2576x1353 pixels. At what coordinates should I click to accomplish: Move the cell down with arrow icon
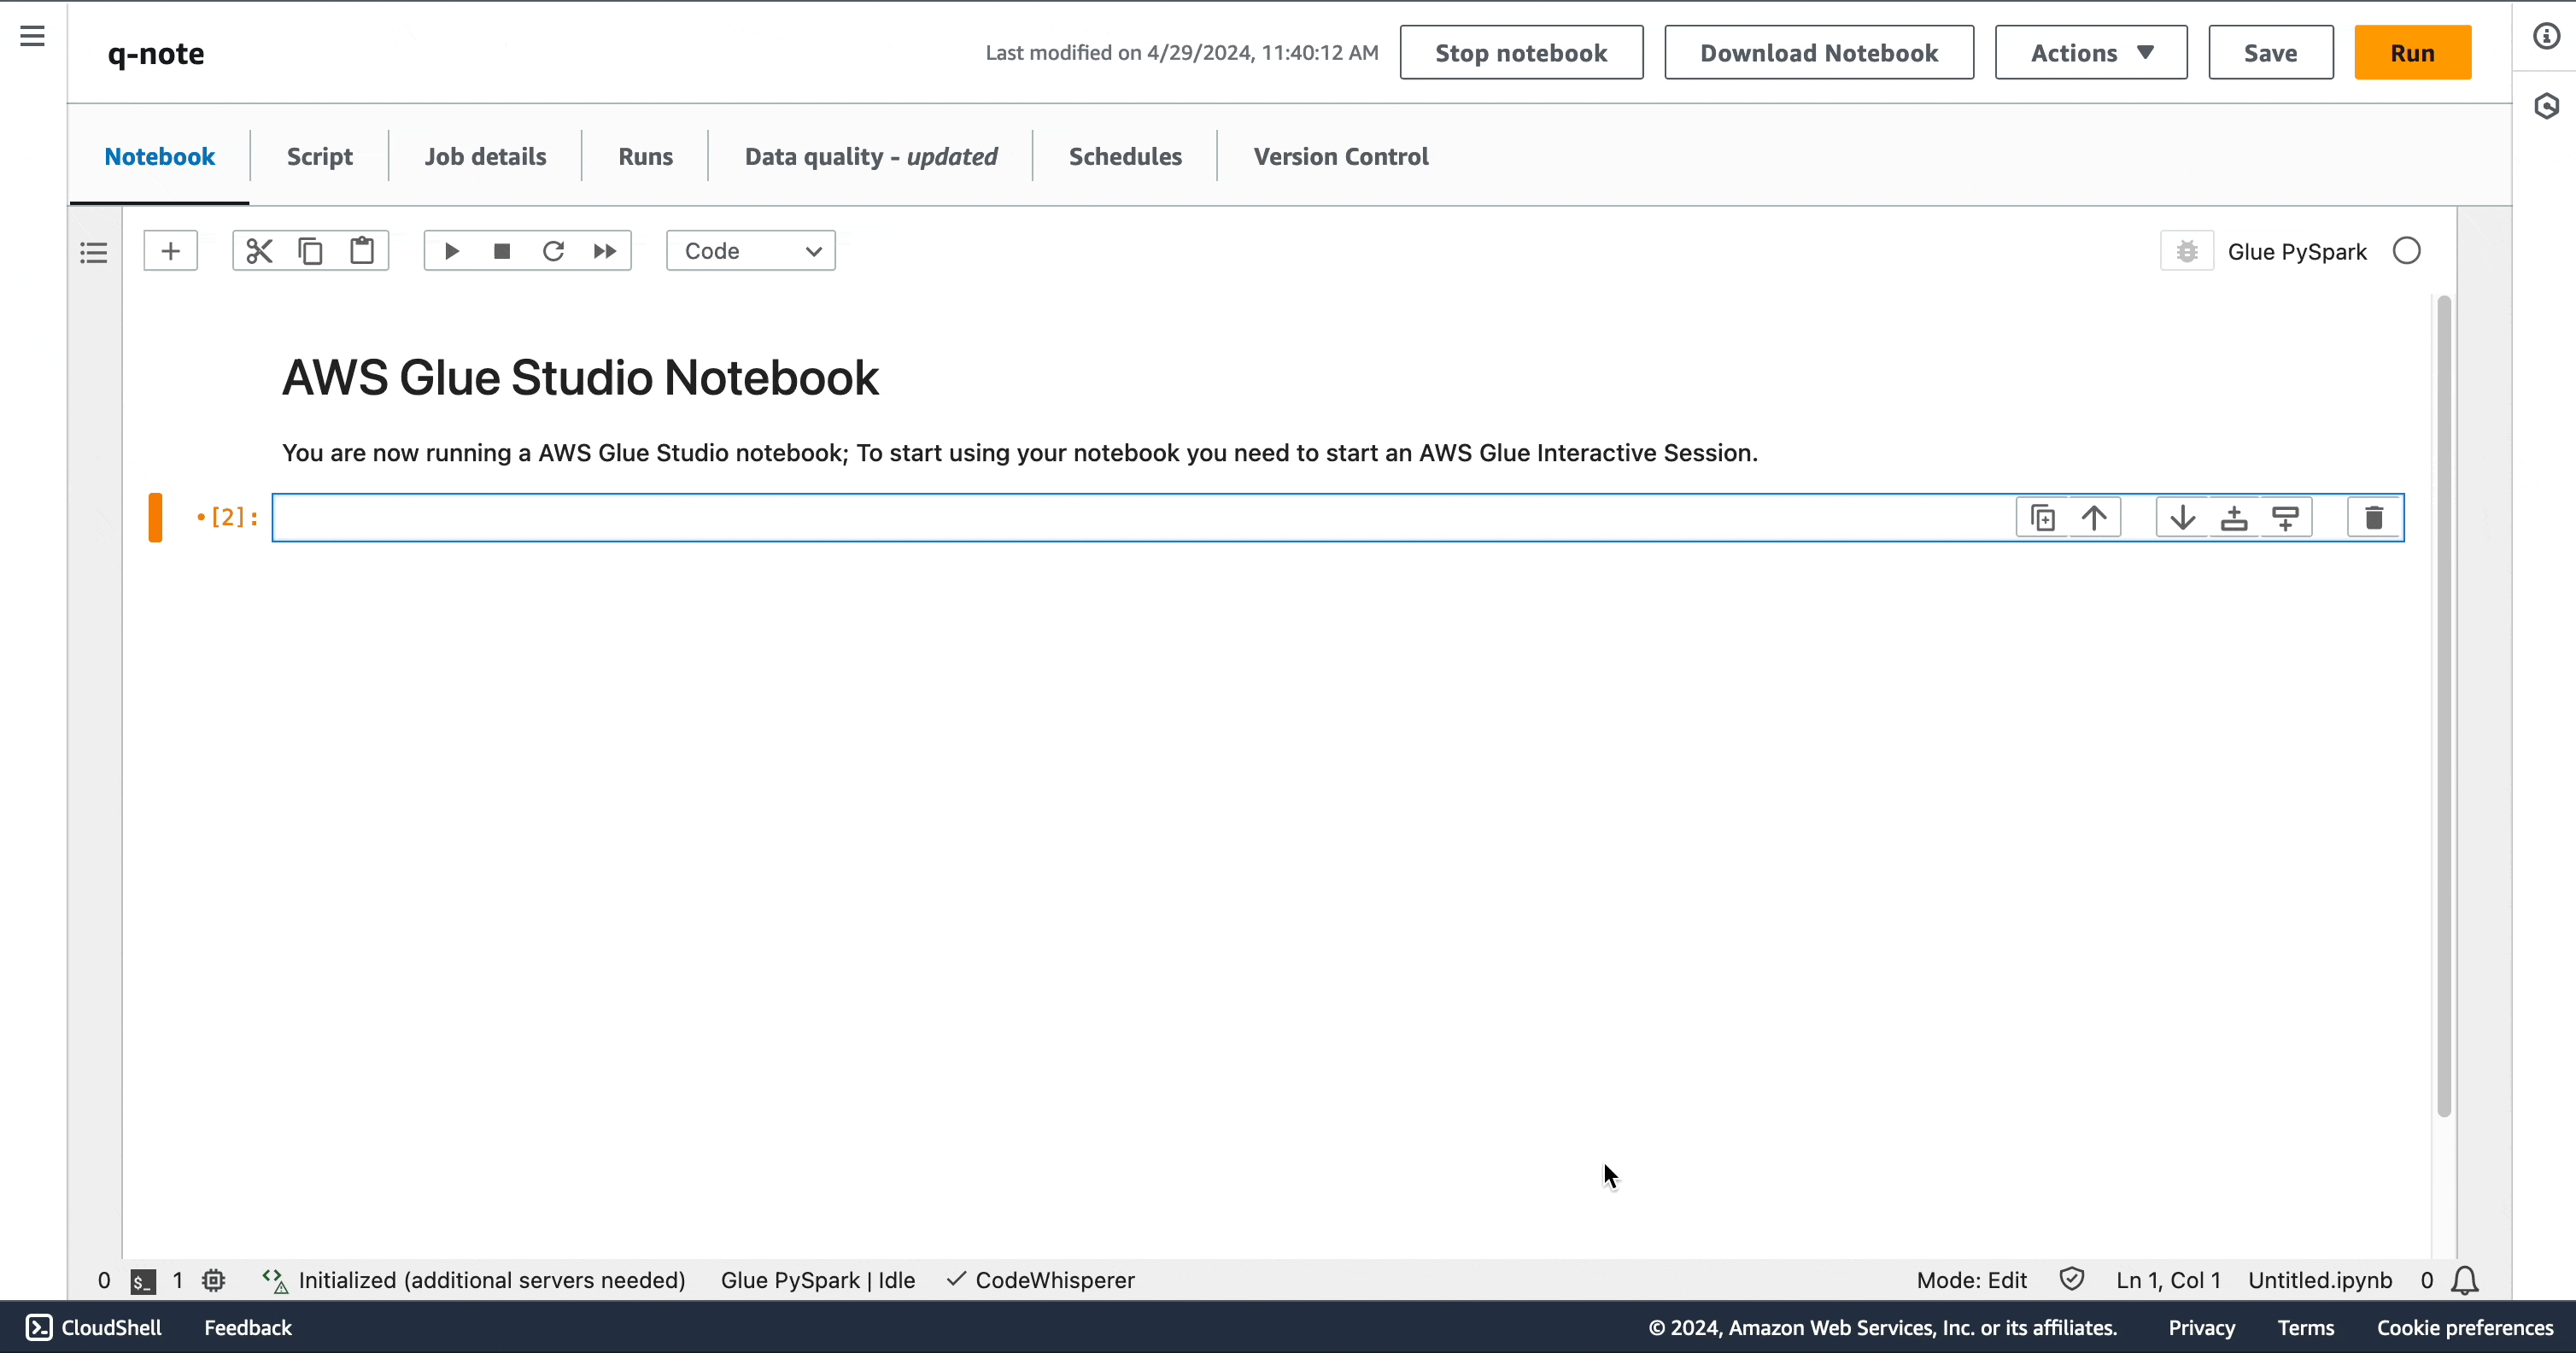[2182, 518]
